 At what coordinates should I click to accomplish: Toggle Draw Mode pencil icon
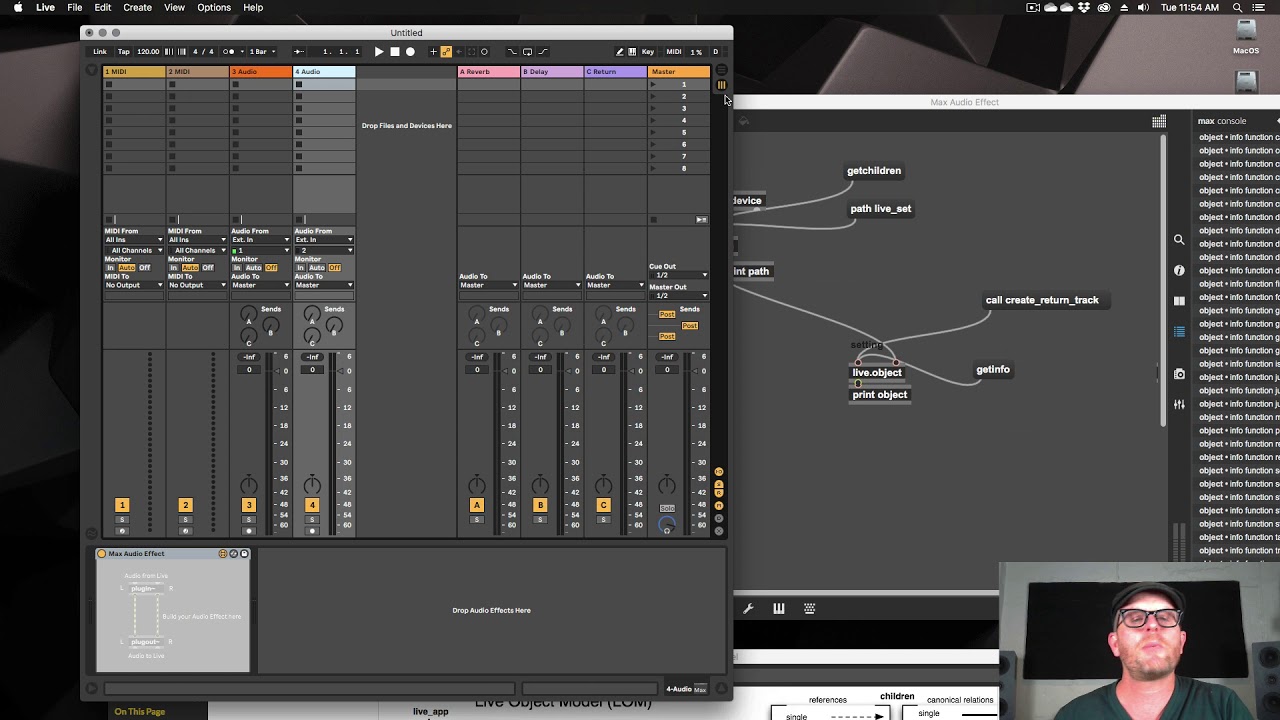(619, 51)
